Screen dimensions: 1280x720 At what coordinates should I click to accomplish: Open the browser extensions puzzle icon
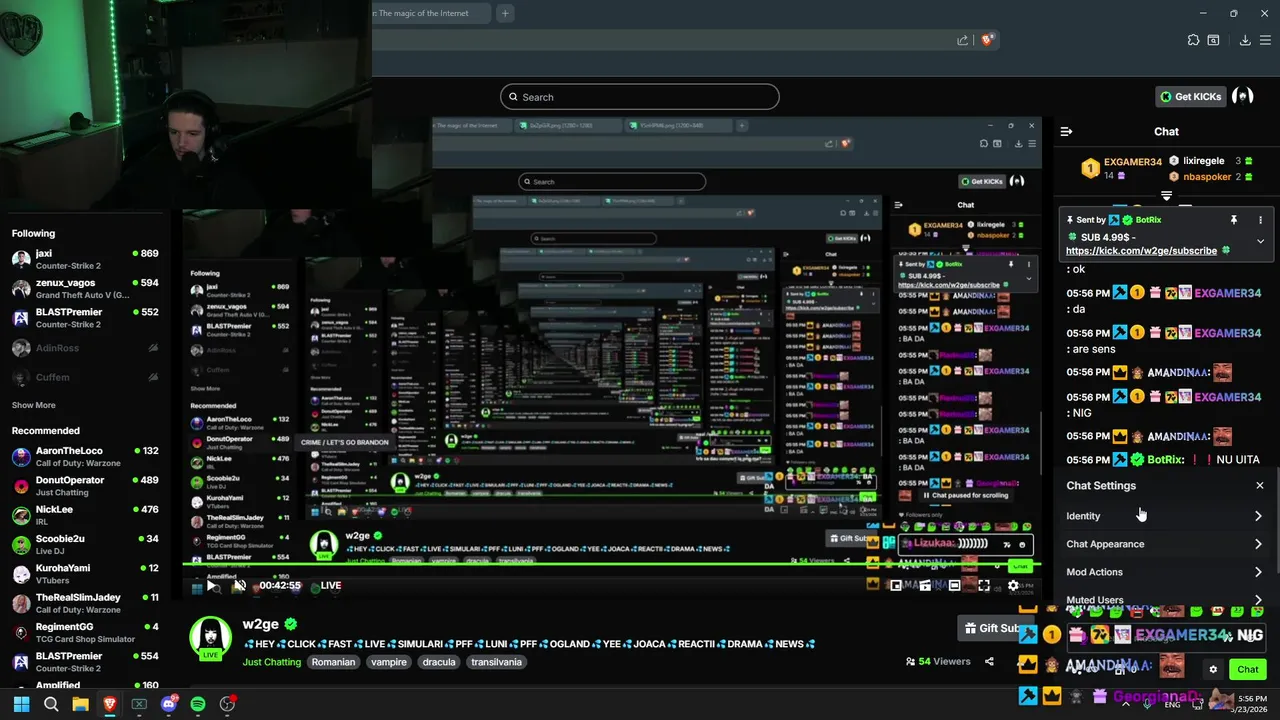1193,40
